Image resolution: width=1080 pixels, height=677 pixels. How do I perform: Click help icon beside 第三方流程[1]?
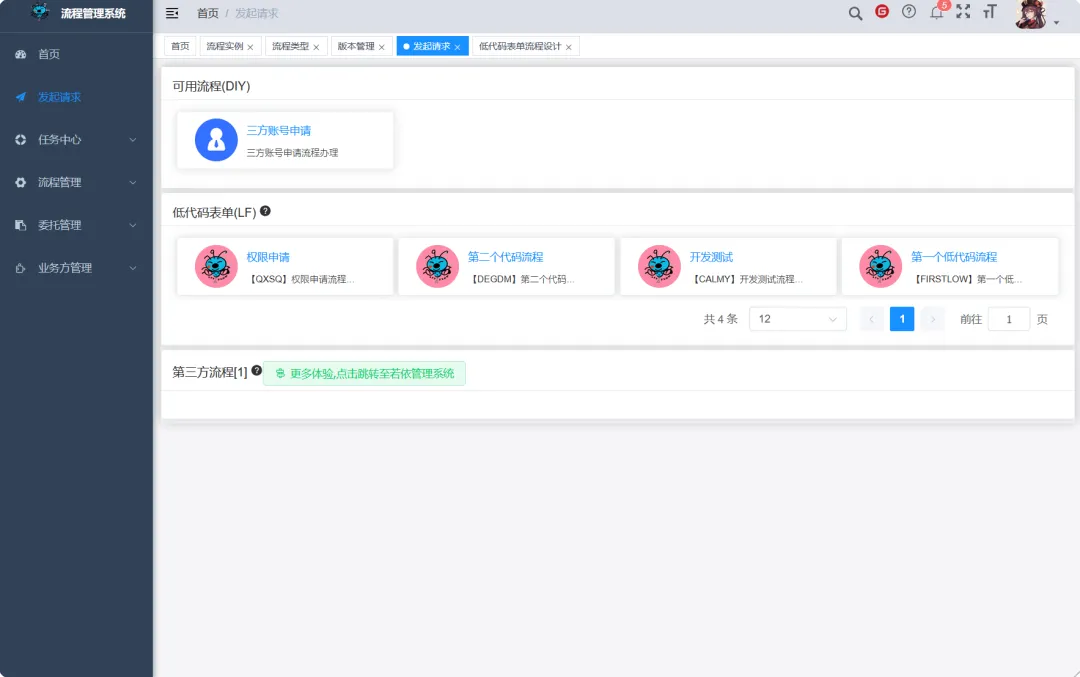click(x=256, y=371)
